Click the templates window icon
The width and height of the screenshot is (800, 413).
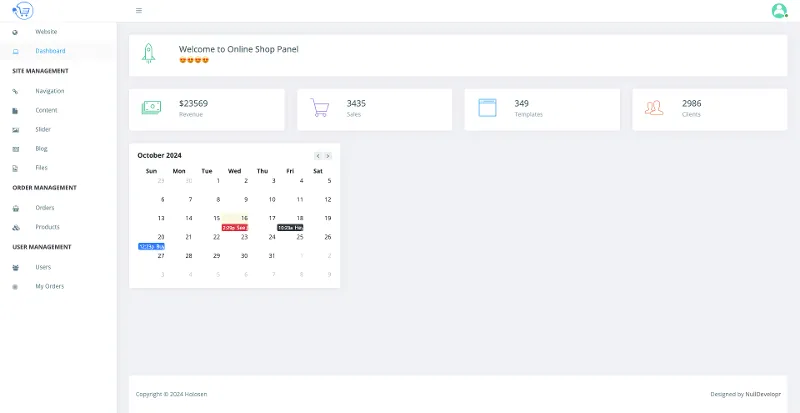(x=487, y=108)
